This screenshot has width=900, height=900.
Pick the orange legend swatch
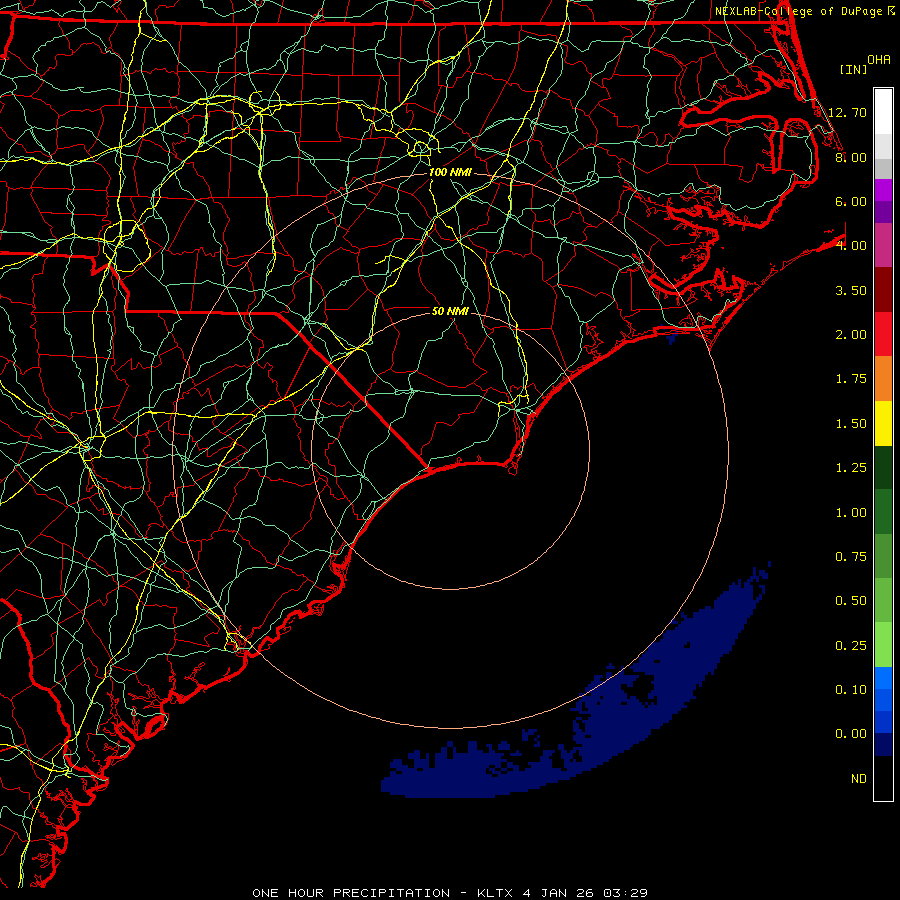pos(883,379)
